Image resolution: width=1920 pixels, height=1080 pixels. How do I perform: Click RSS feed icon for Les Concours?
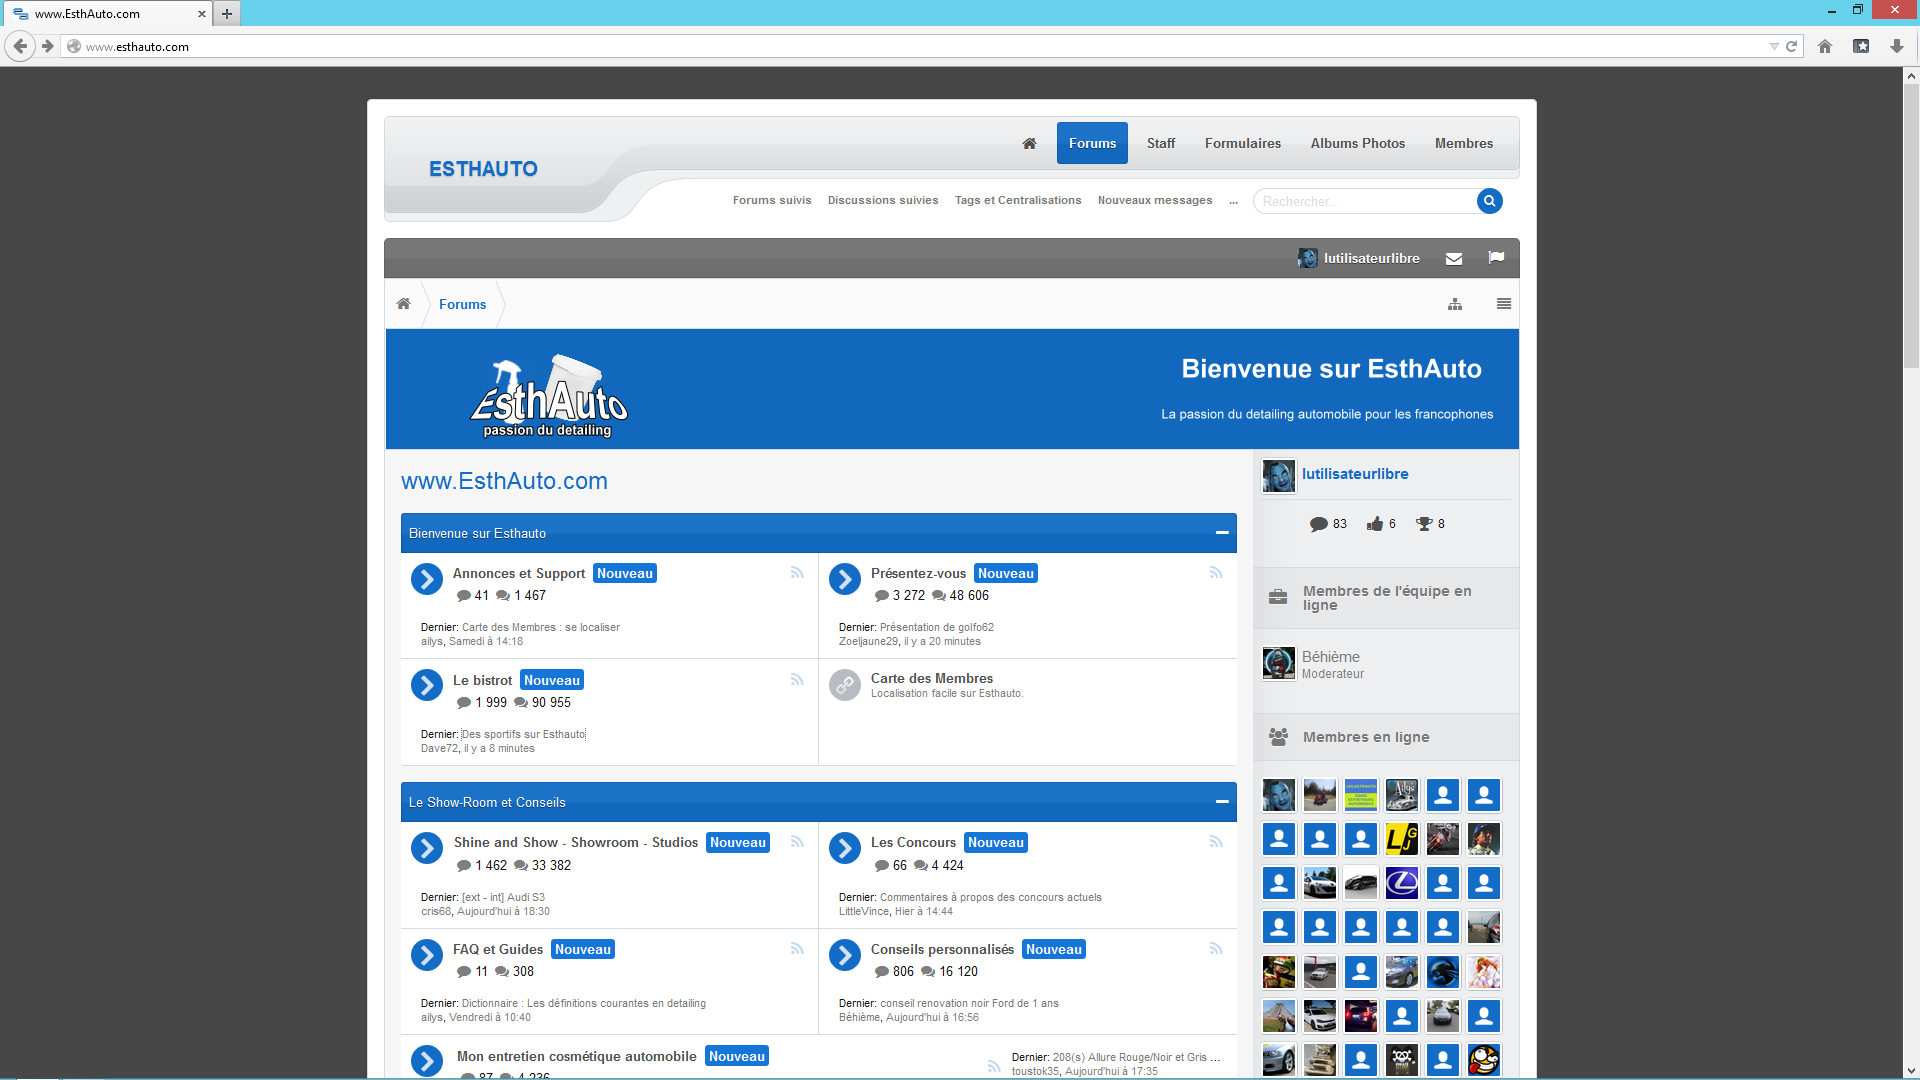pyautogui.click(x=1216, y=842)
